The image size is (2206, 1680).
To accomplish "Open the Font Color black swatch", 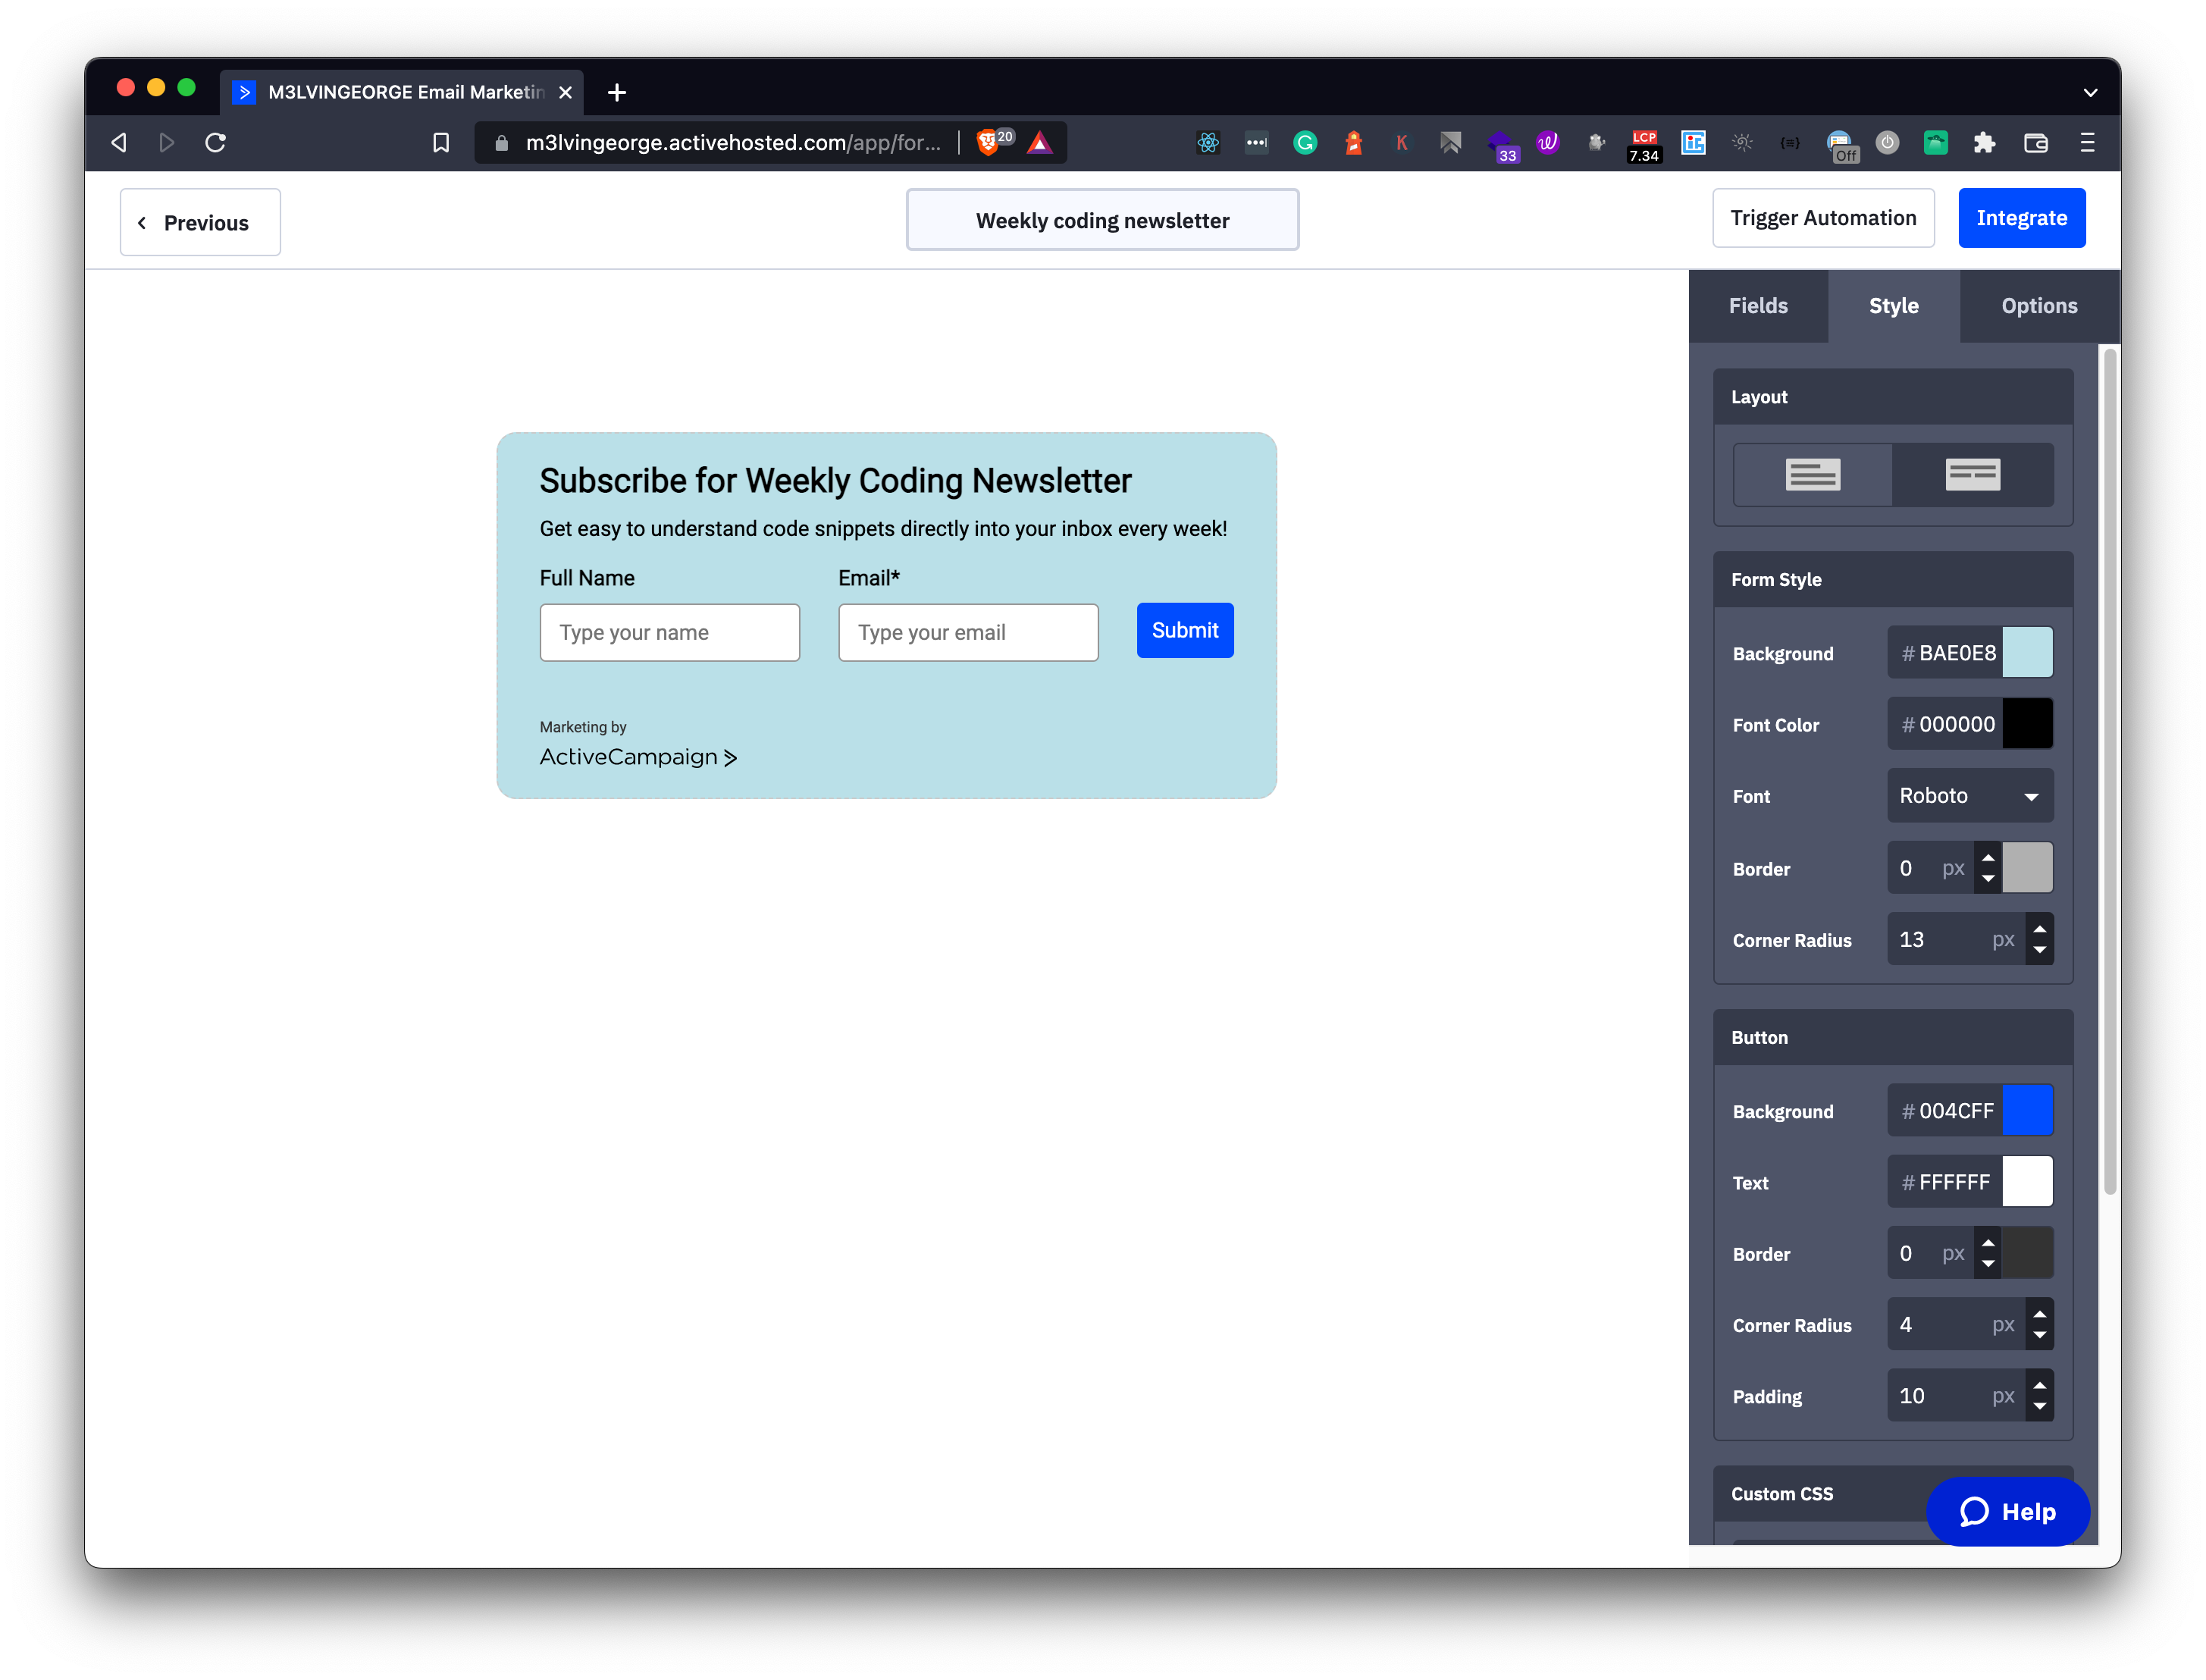I will (2027, 724).
